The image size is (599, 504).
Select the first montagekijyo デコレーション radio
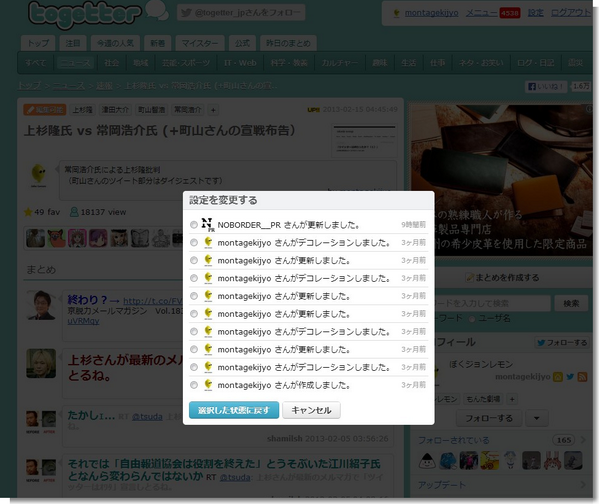click(194, 243)
